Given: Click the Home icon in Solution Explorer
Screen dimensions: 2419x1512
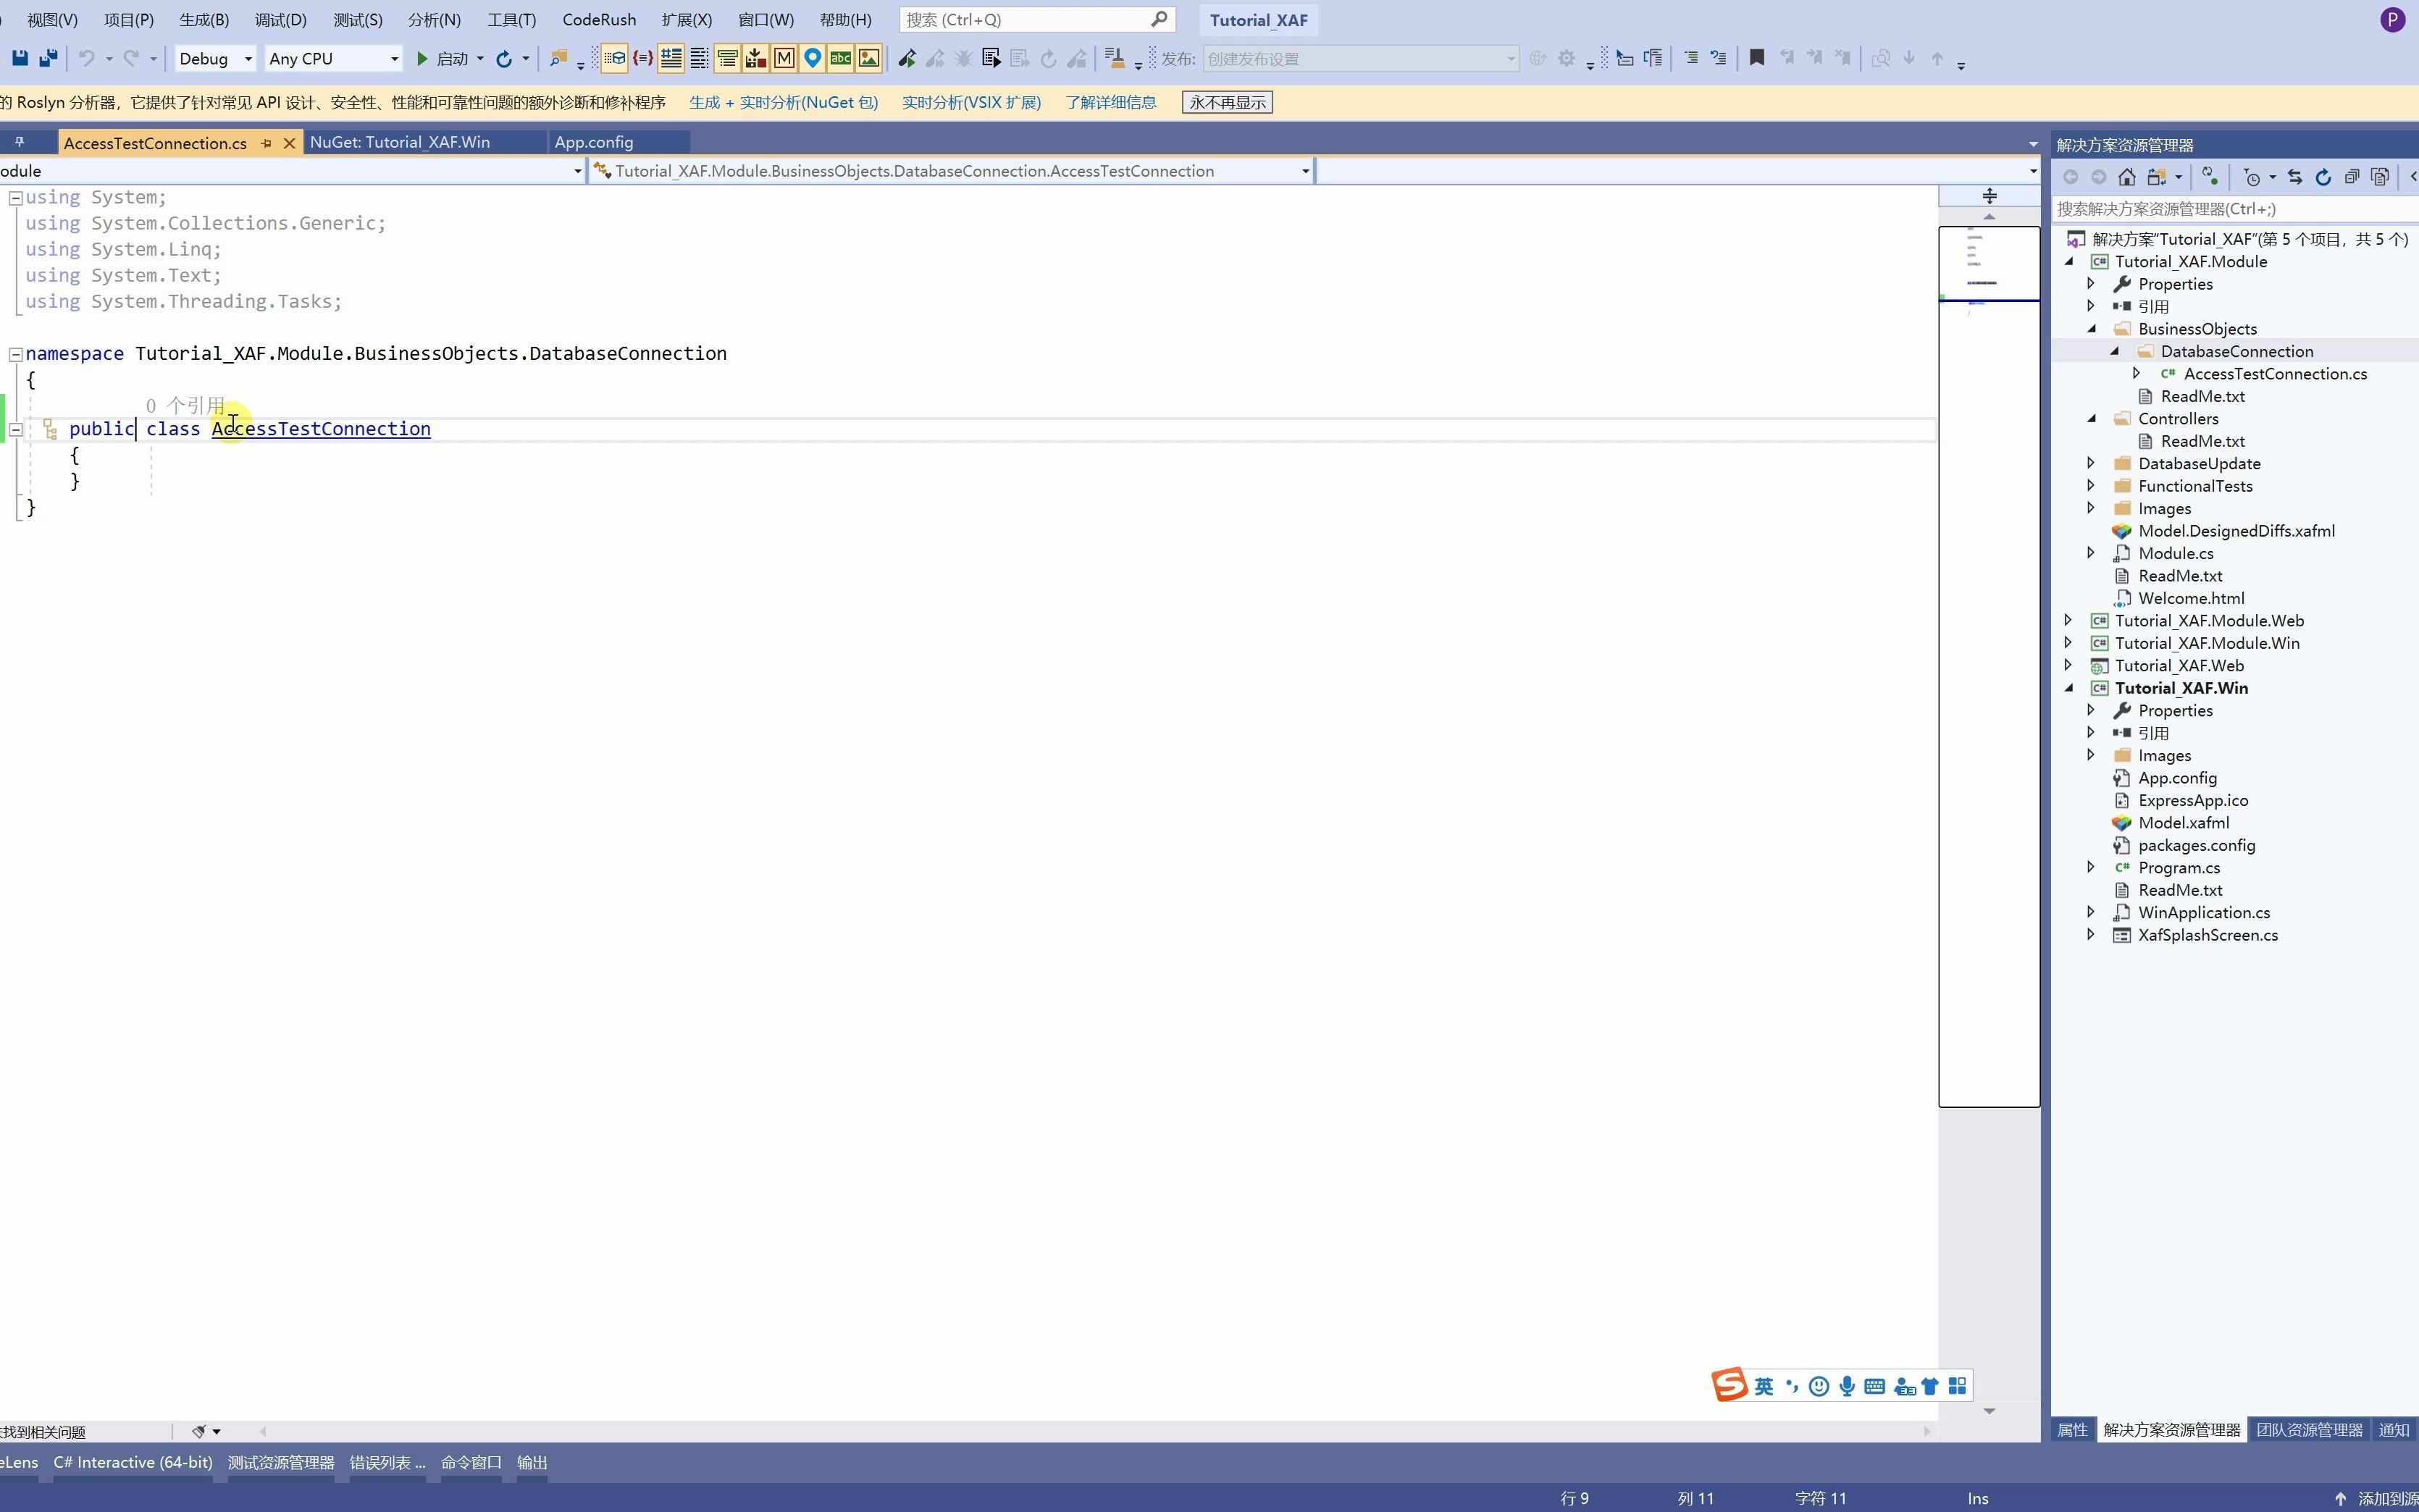Looking at the screenshot, I should [x=2126, y=177].
